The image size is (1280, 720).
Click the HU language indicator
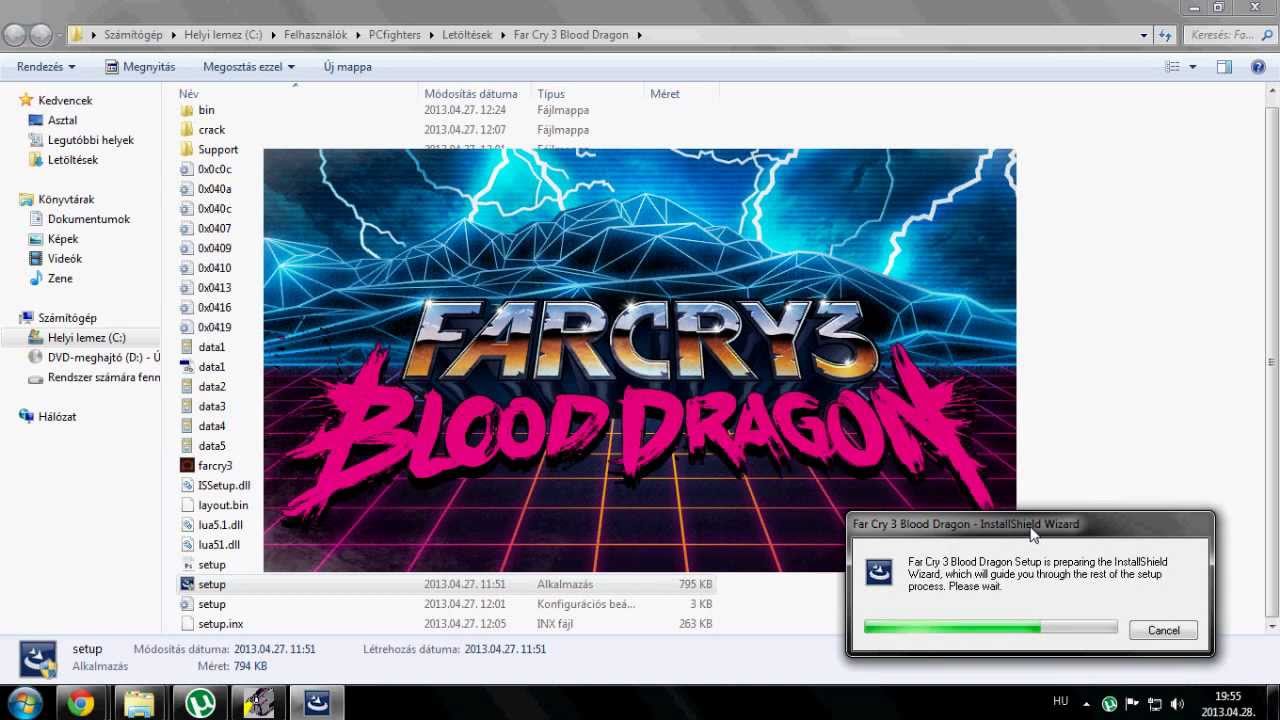click(1061, 702)
